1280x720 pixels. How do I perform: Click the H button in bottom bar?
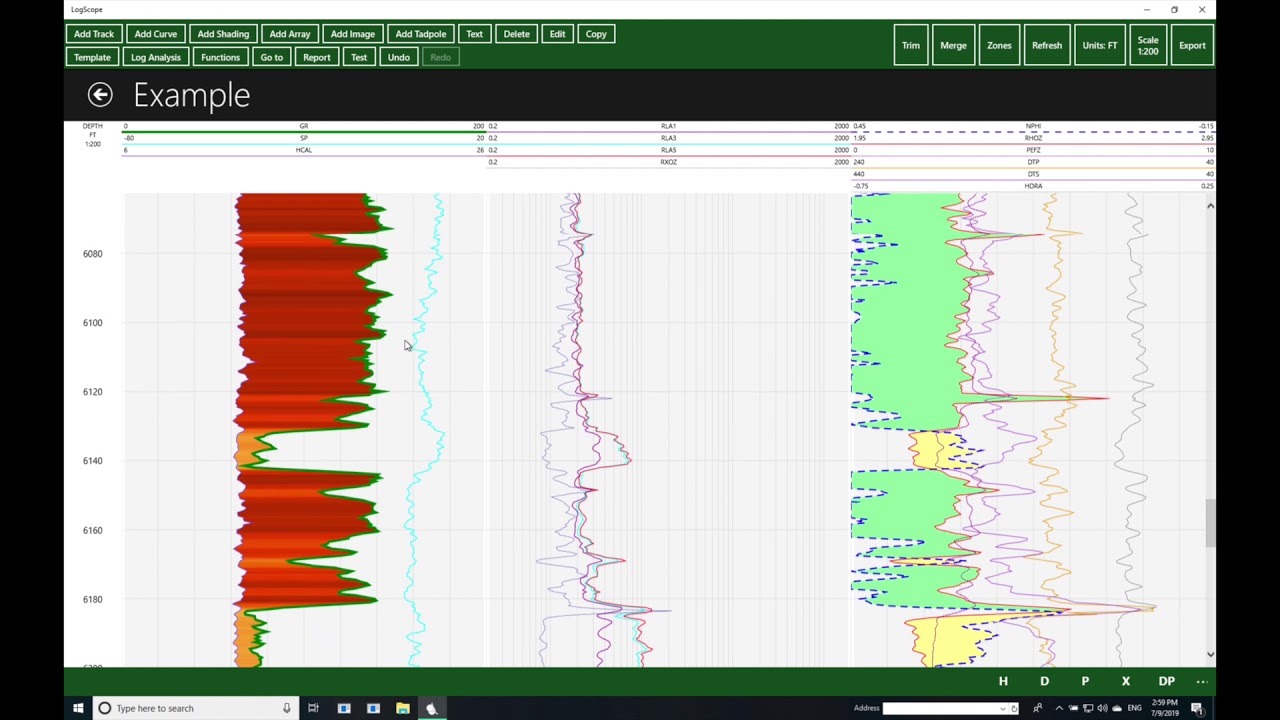[x=1003, y=681]
